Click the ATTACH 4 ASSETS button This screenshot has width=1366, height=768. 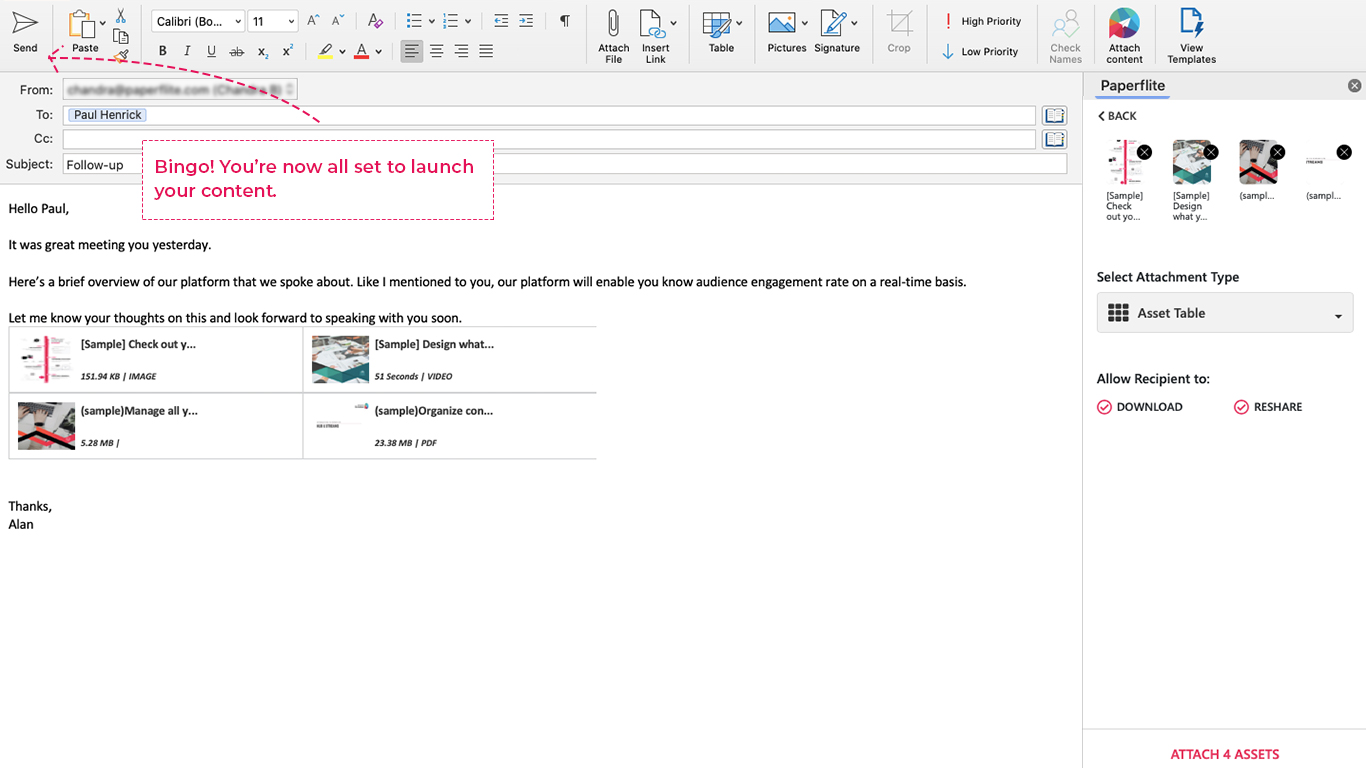click(x=1225, y=754)
